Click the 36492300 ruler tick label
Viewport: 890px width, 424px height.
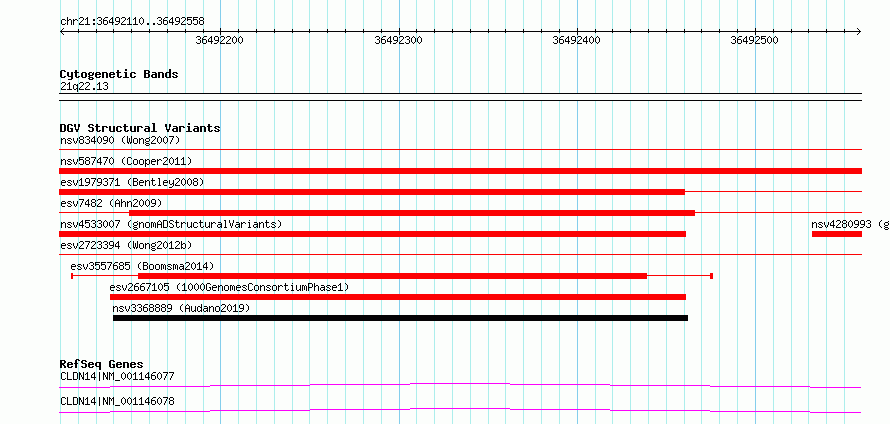click(x=398, y=40)
